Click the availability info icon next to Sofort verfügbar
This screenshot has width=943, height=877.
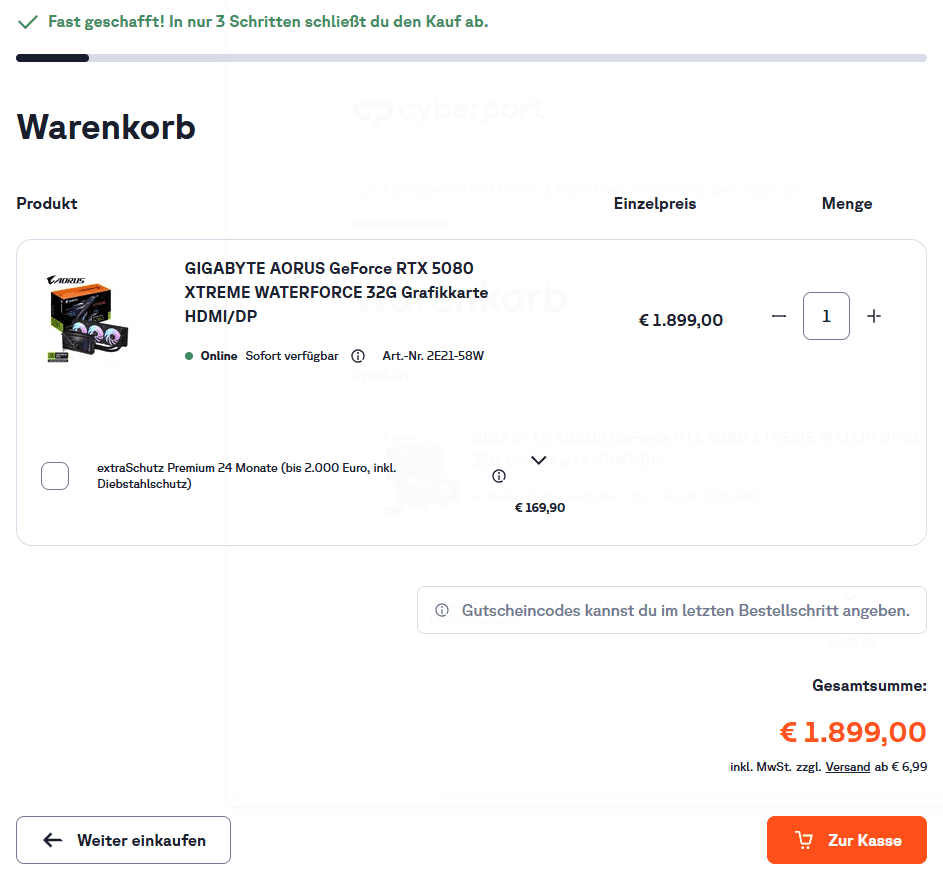click(x=358, y=356)
